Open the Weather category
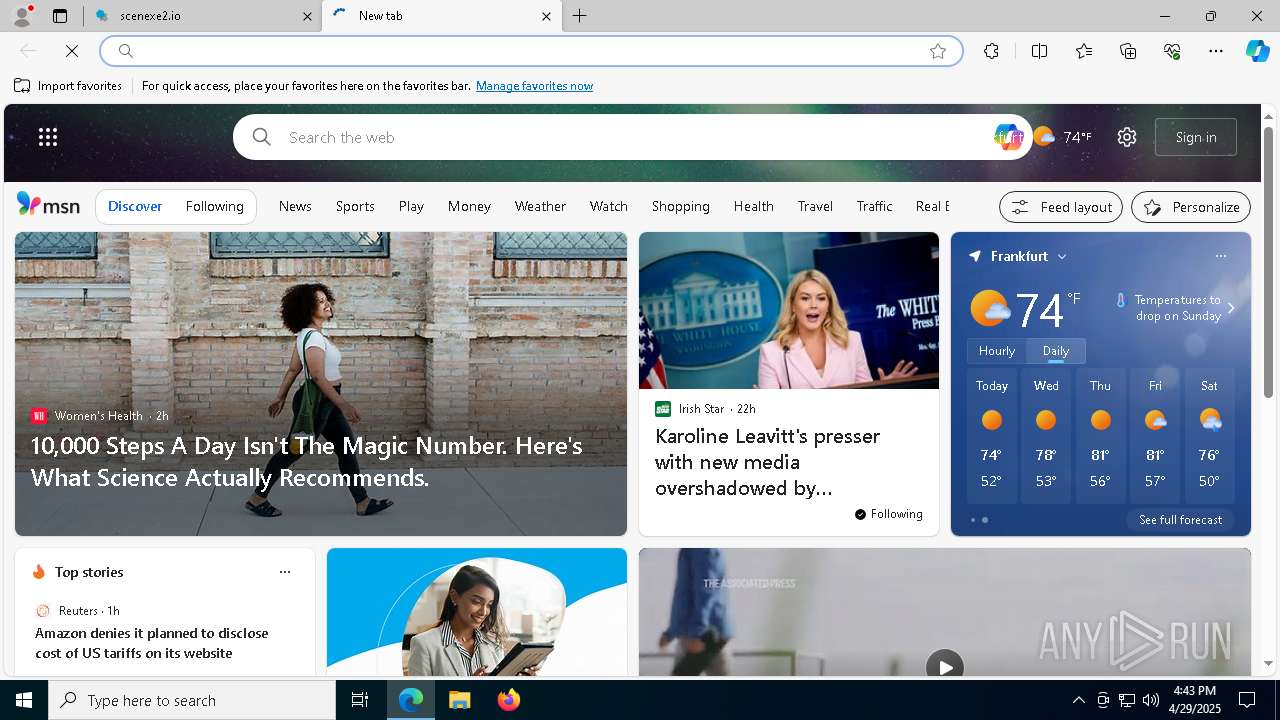Viewport: 1280px width, 720px height. (540, 206)
